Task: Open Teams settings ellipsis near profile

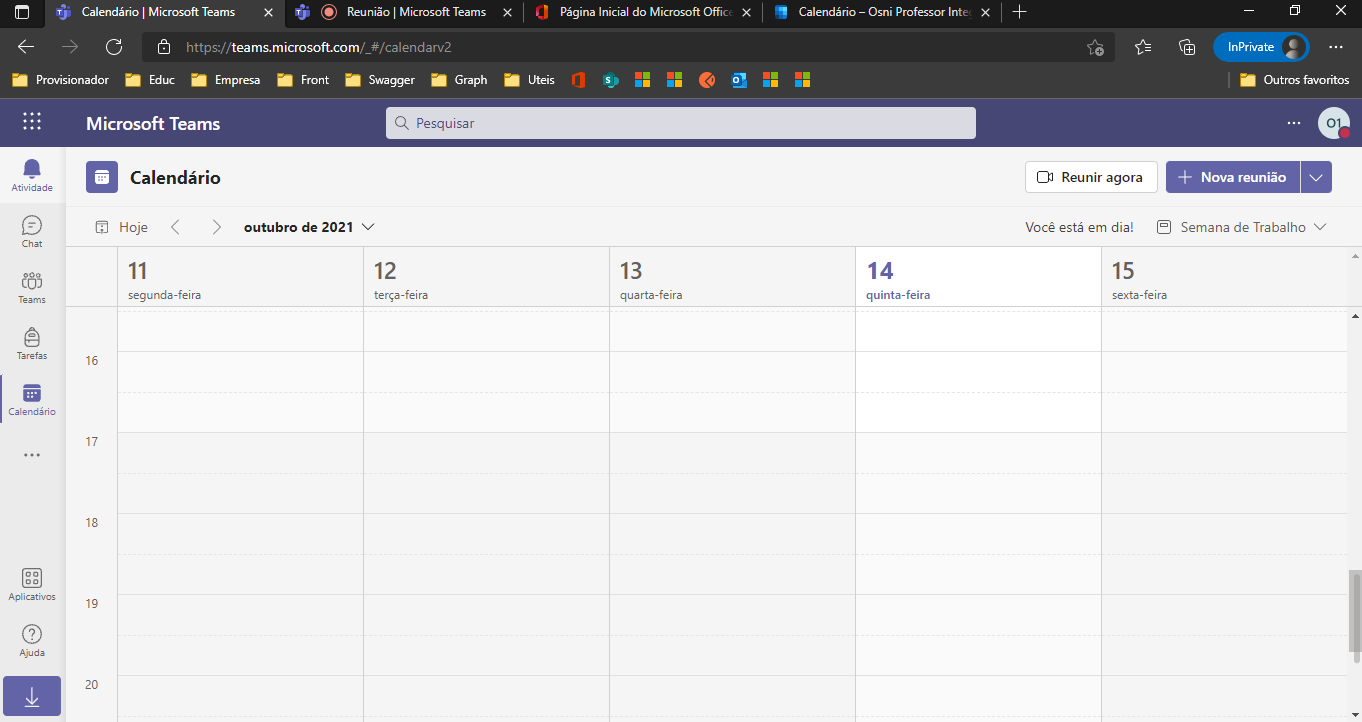Action: tap(1294, 123)
